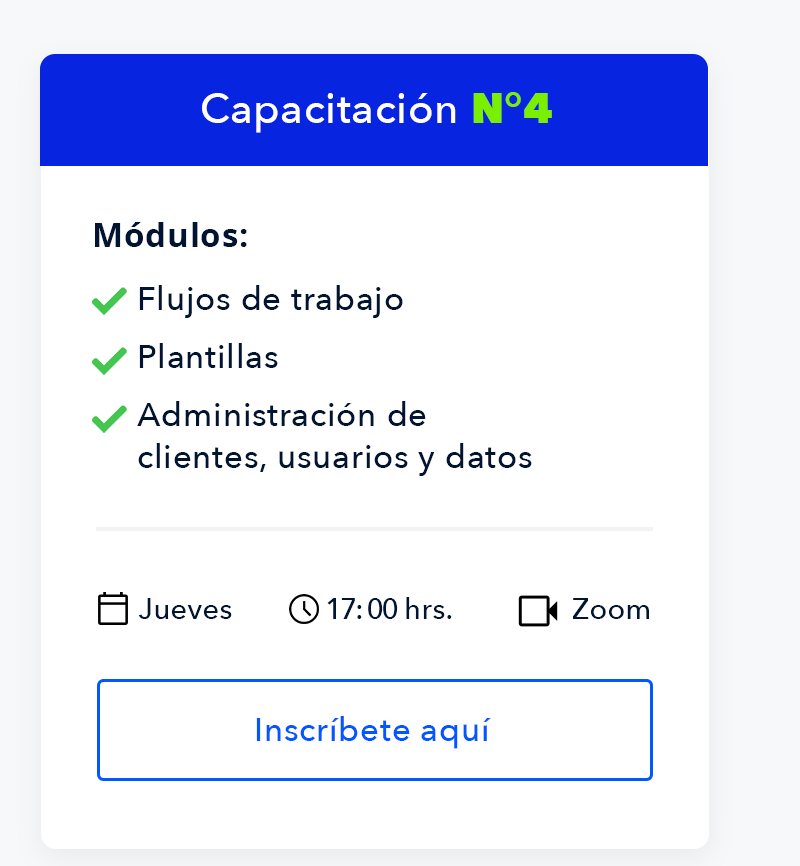Click the clock icon beside 17:00 hrs.
This screenshot has width=800, height=866.
tap(304, 609)
